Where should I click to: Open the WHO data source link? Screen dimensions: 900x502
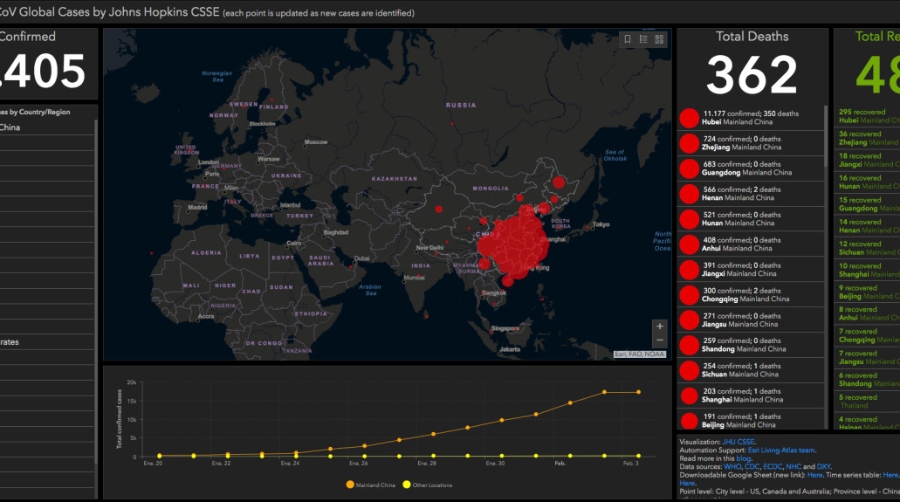[732, 466]
